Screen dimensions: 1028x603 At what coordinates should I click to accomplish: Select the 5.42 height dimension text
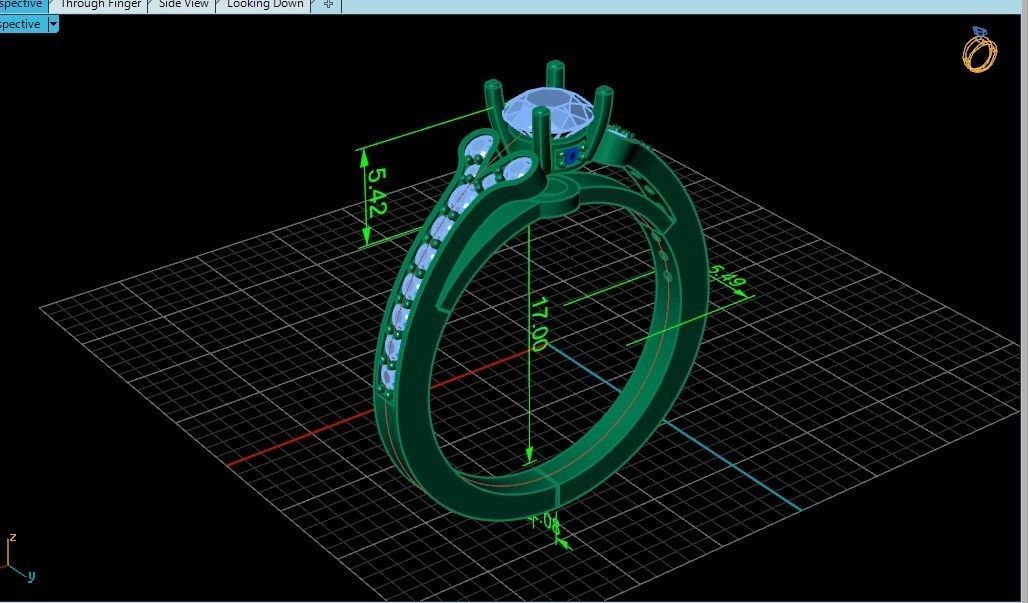[x=377, y=192]
